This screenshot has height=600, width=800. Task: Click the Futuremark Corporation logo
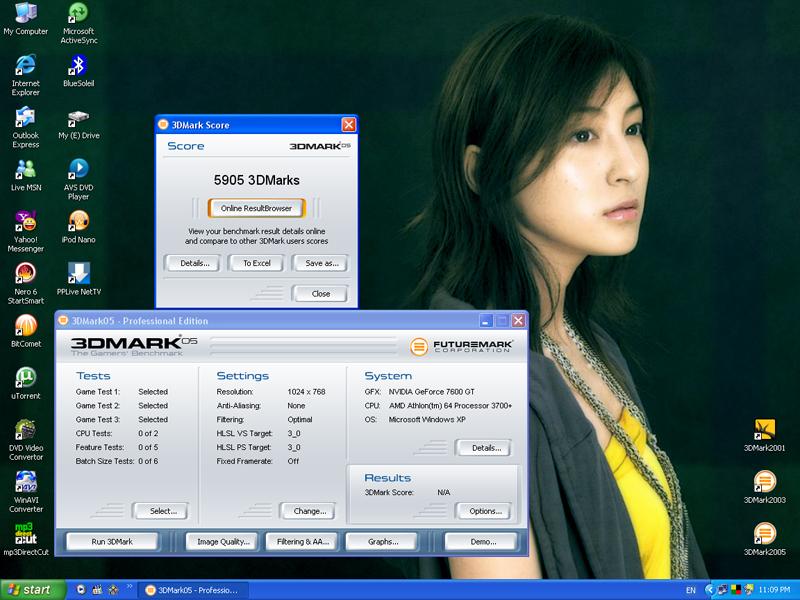[x=461, y=346]
